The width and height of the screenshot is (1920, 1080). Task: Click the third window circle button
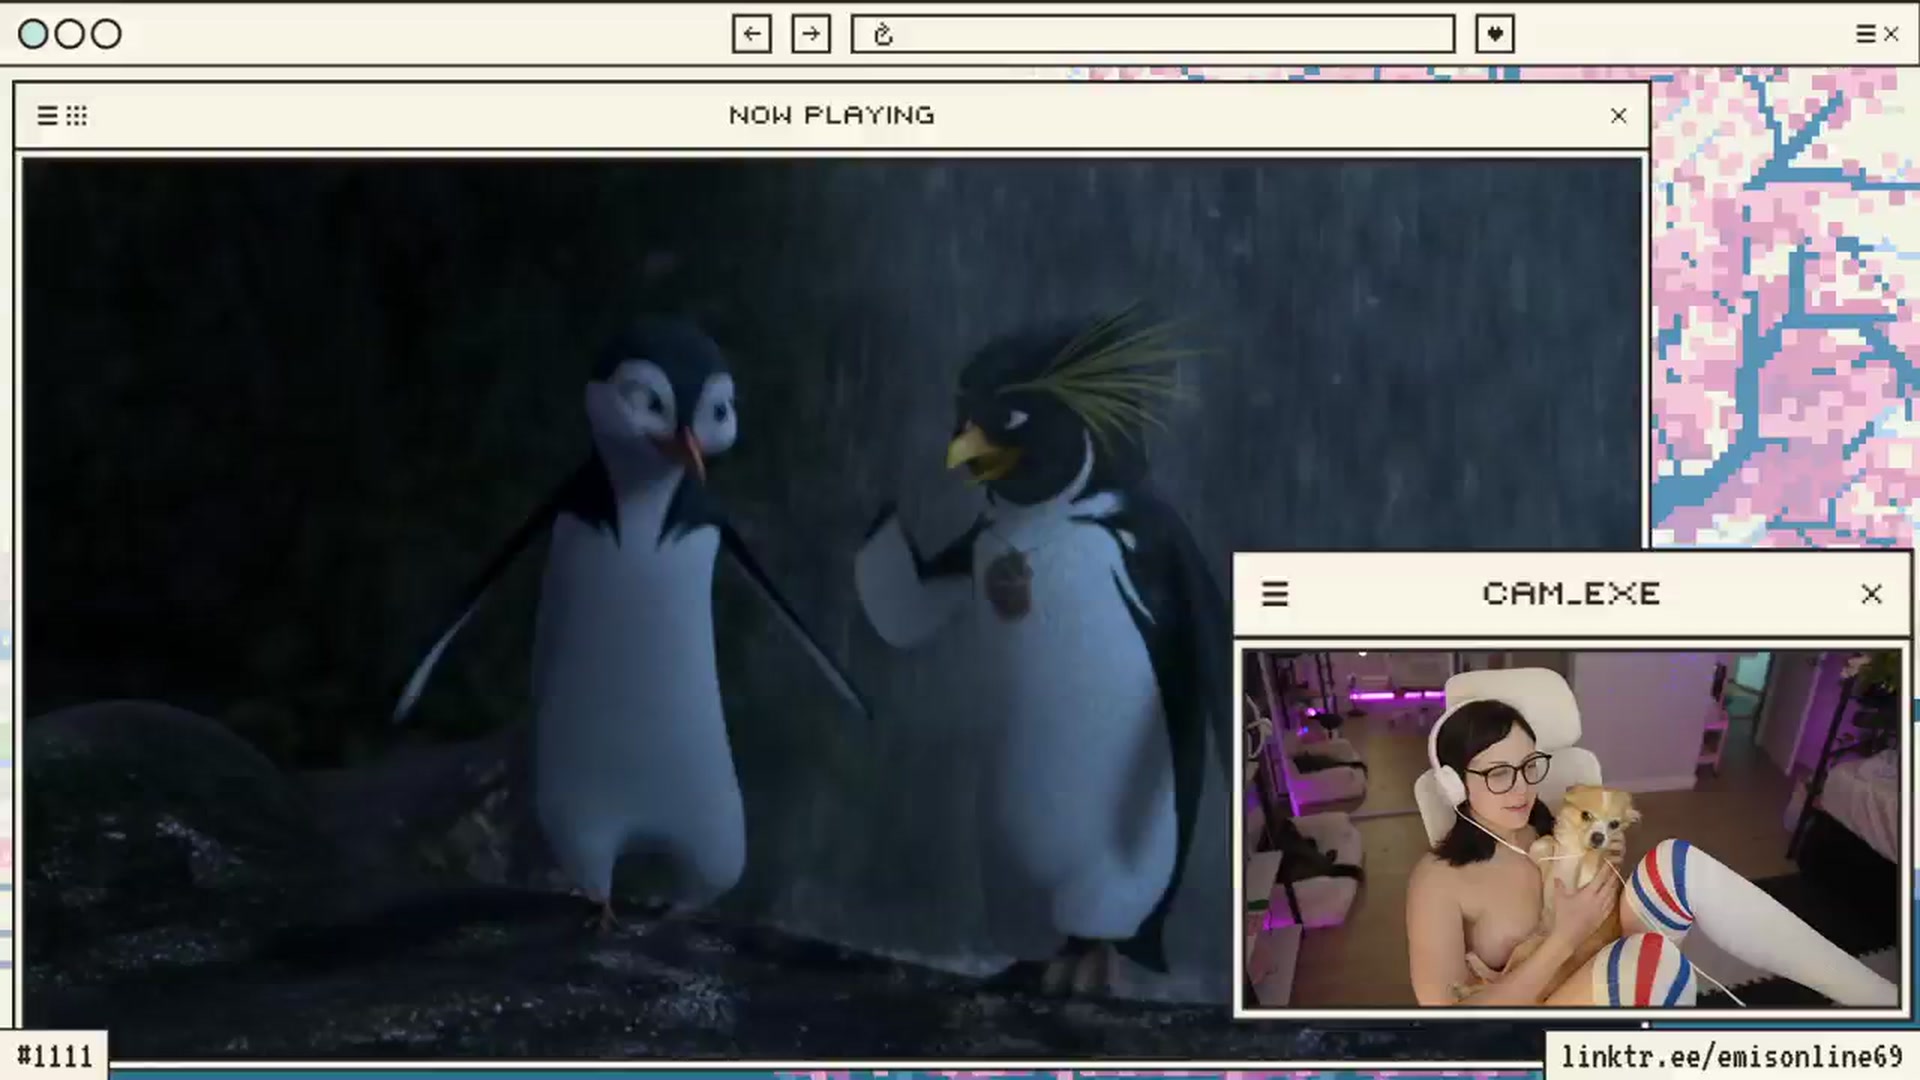106,34
